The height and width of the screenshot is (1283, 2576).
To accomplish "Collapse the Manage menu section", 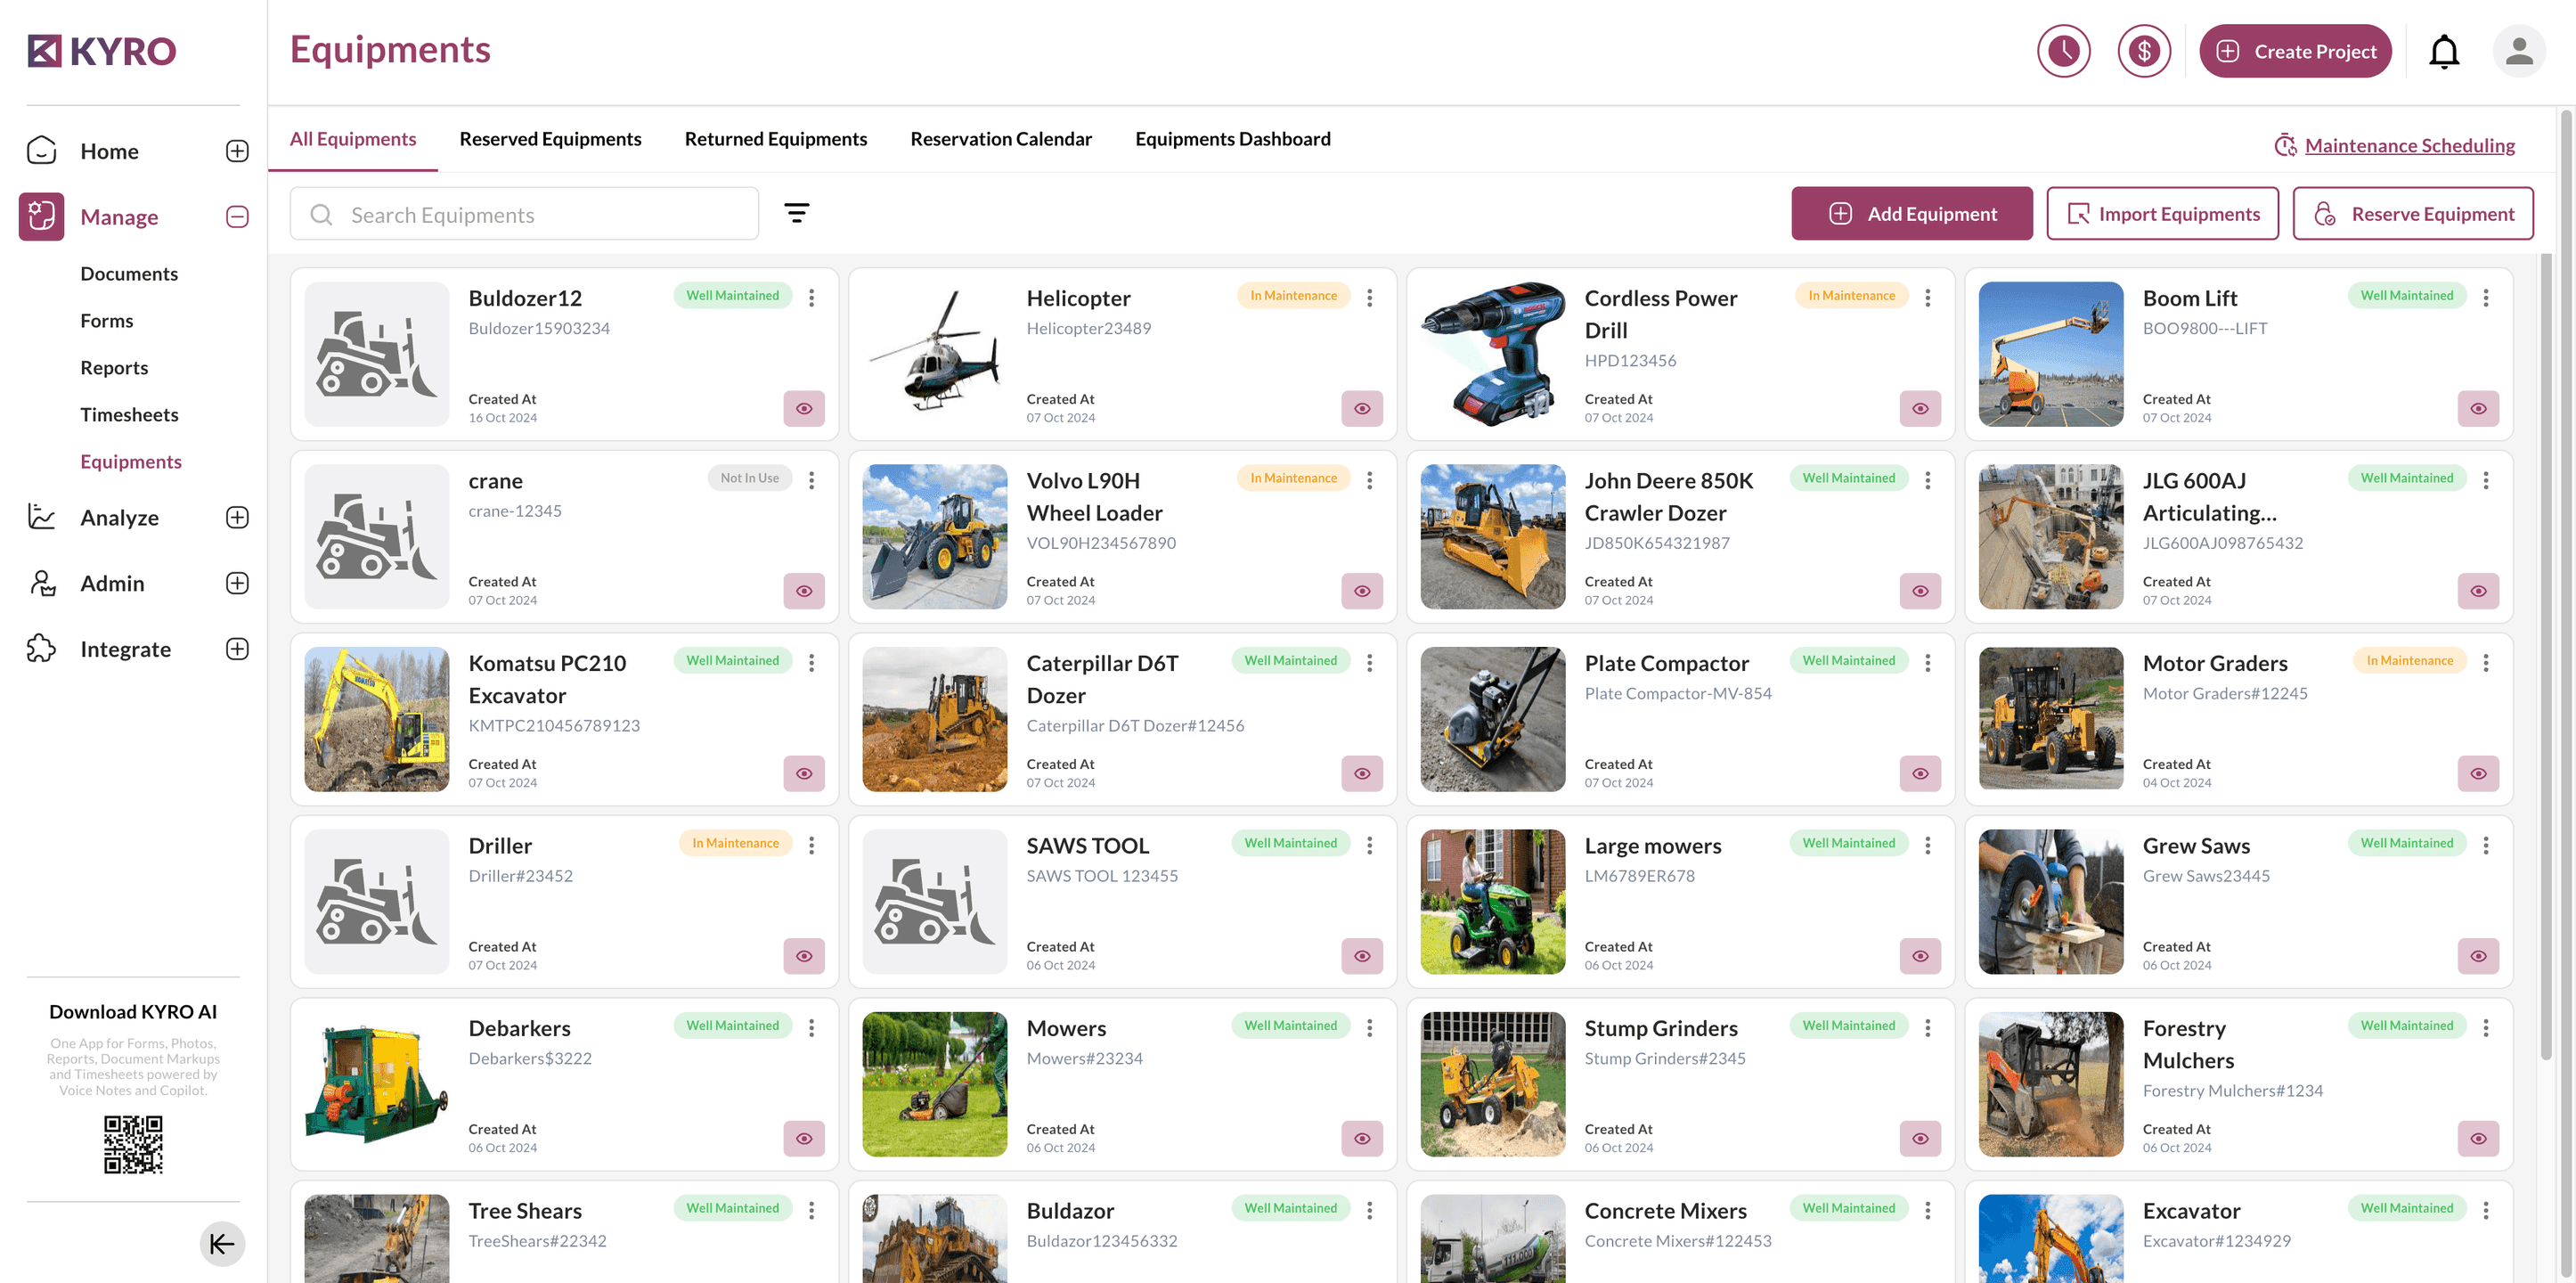I will [x=237, y=217].
